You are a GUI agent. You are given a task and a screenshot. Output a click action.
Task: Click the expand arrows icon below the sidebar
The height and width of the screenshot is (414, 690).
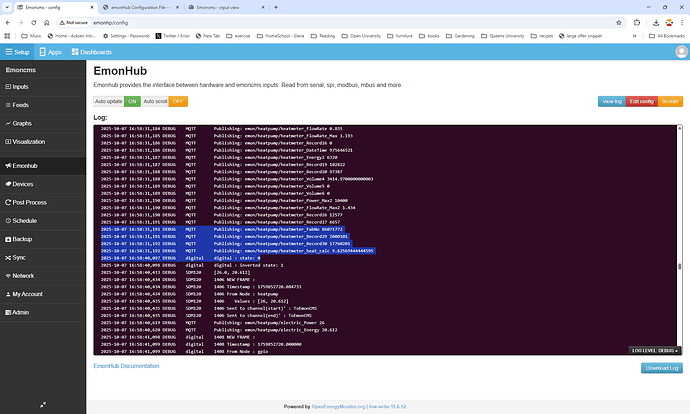click(x=43, y=404)
